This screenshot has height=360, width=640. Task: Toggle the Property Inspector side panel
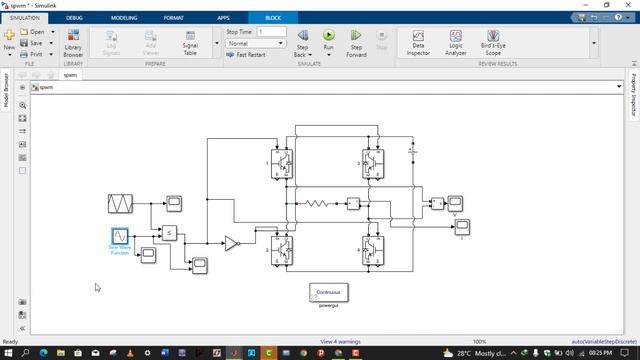634,95
